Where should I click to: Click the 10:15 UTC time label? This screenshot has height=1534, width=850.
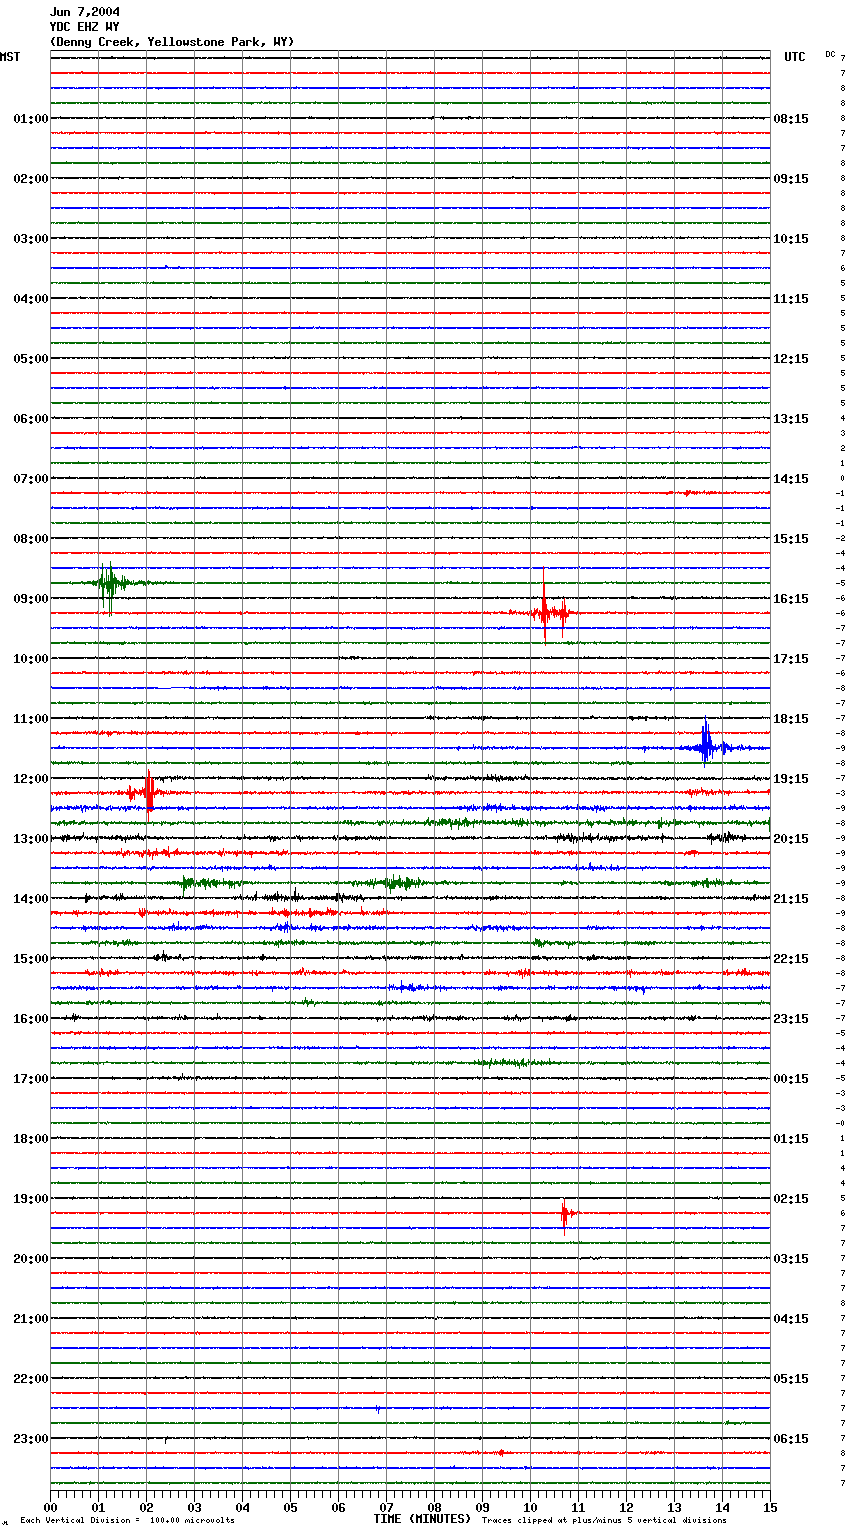tap(791, 239)
